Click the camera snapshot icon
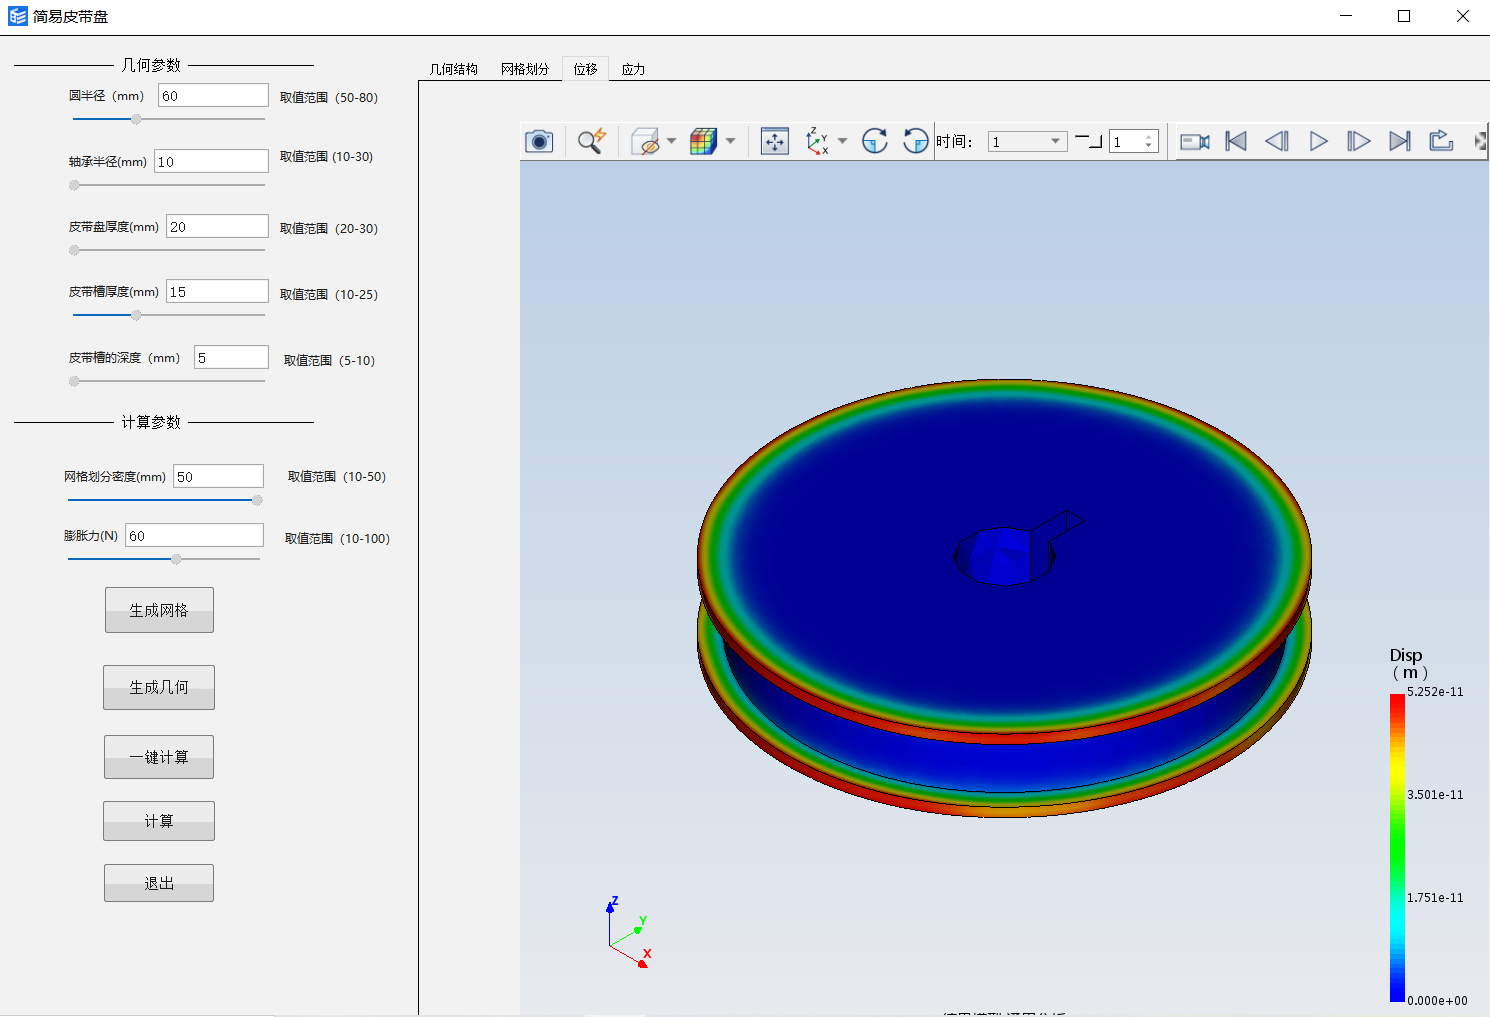 [539, 141]
